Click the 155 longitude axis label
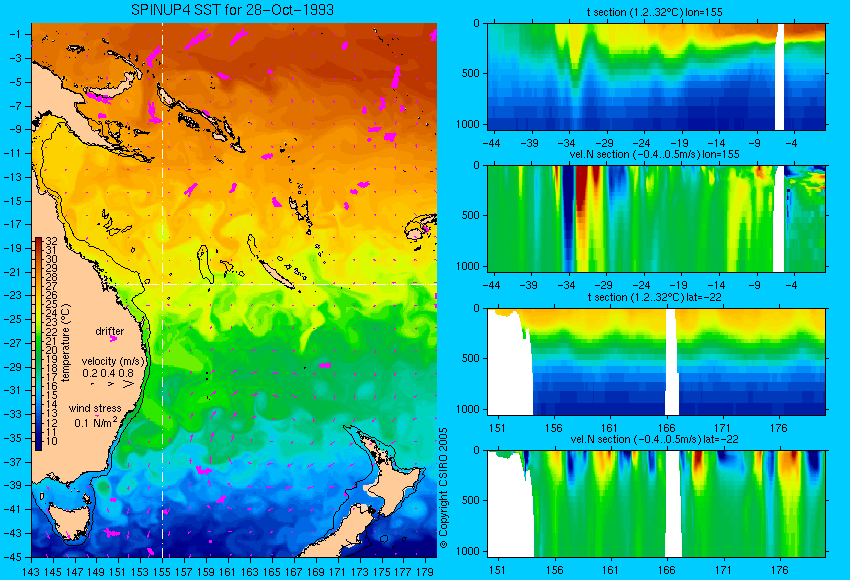This screenshot has width=850, height=580. click(162, 571)
